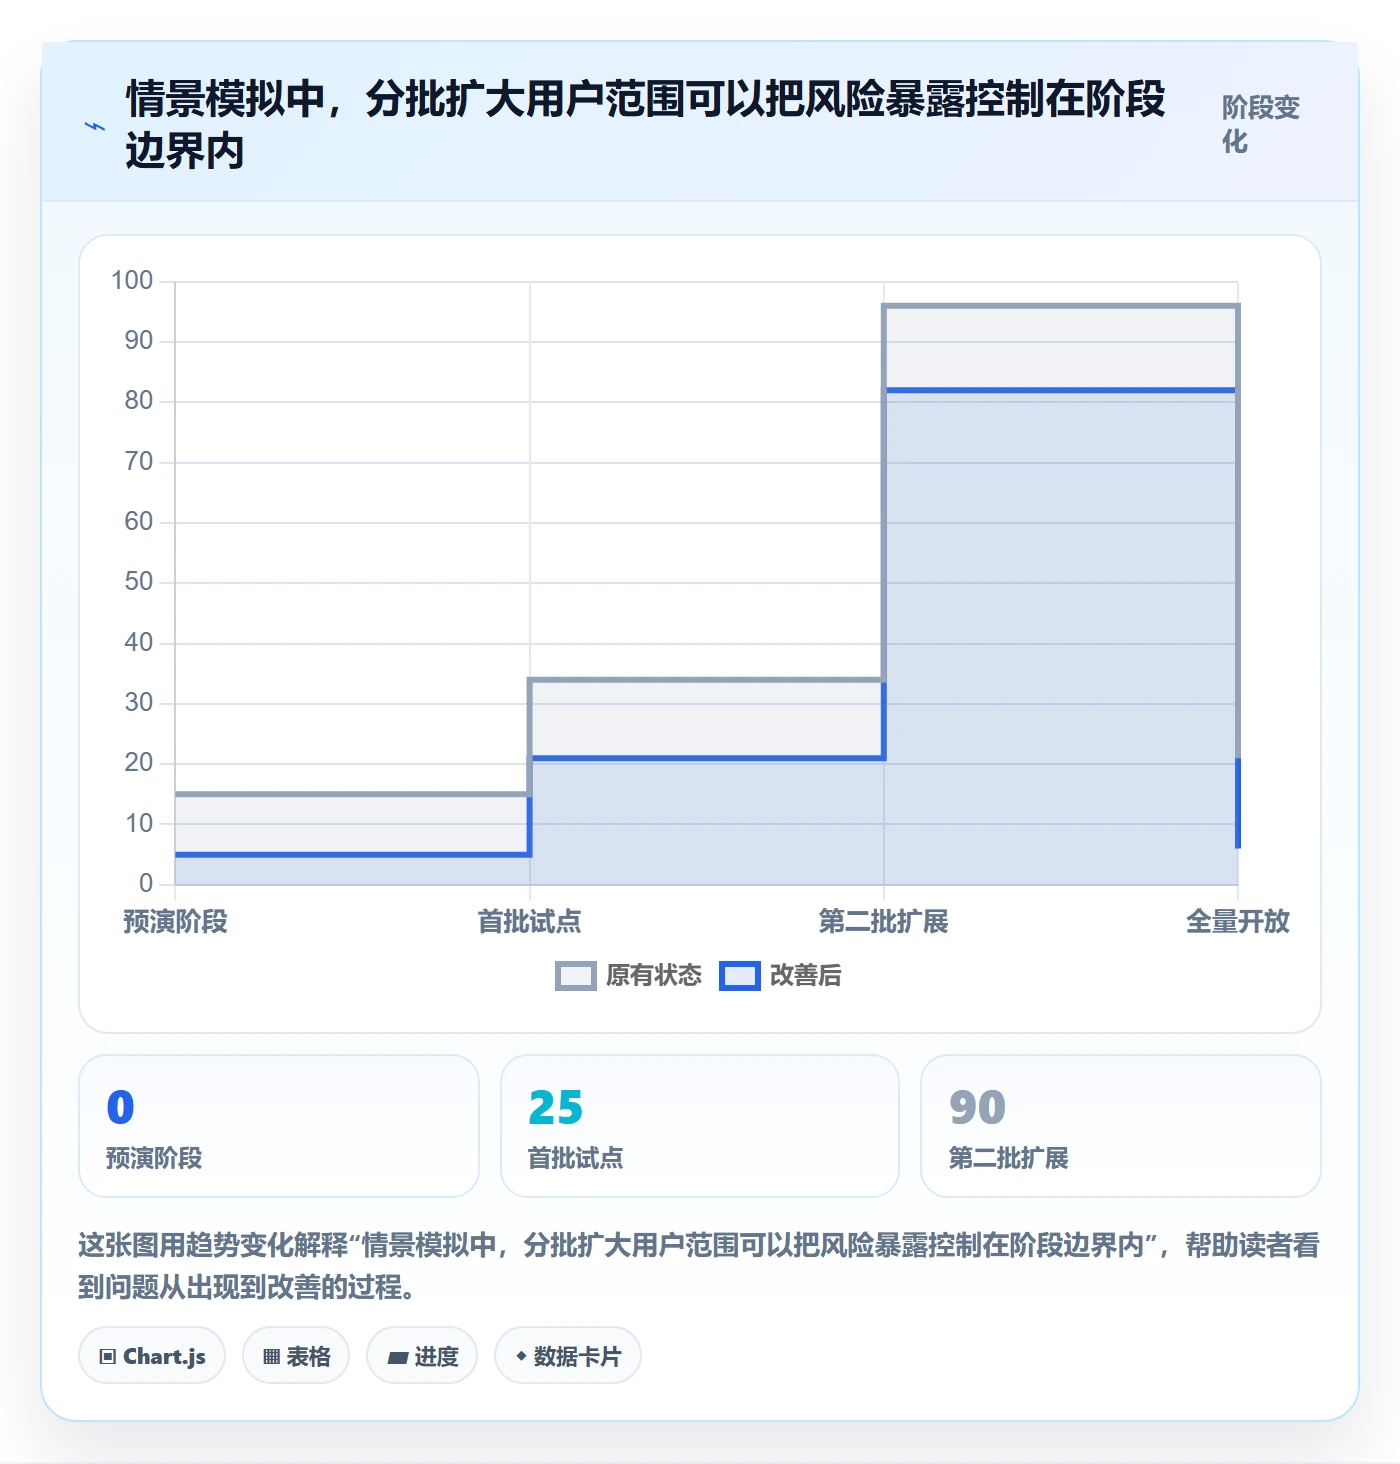Select the 表格 tag
This screenshot has height=1464, width=1400.
296,1356
